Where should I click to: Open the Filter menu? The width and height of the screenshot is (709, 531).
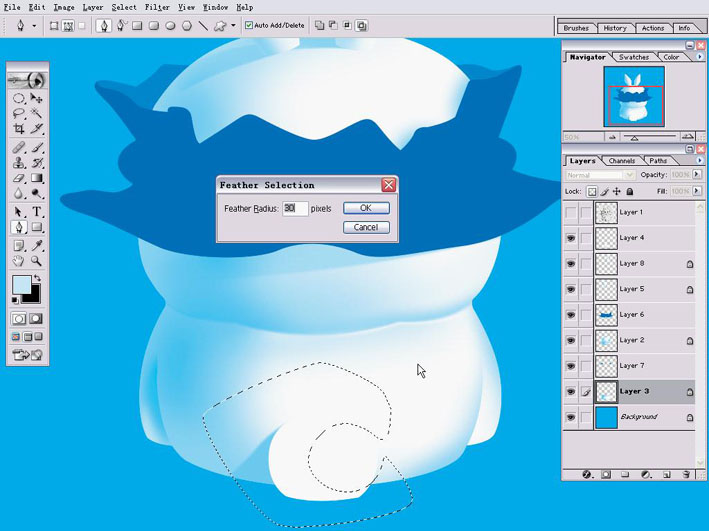157,7
